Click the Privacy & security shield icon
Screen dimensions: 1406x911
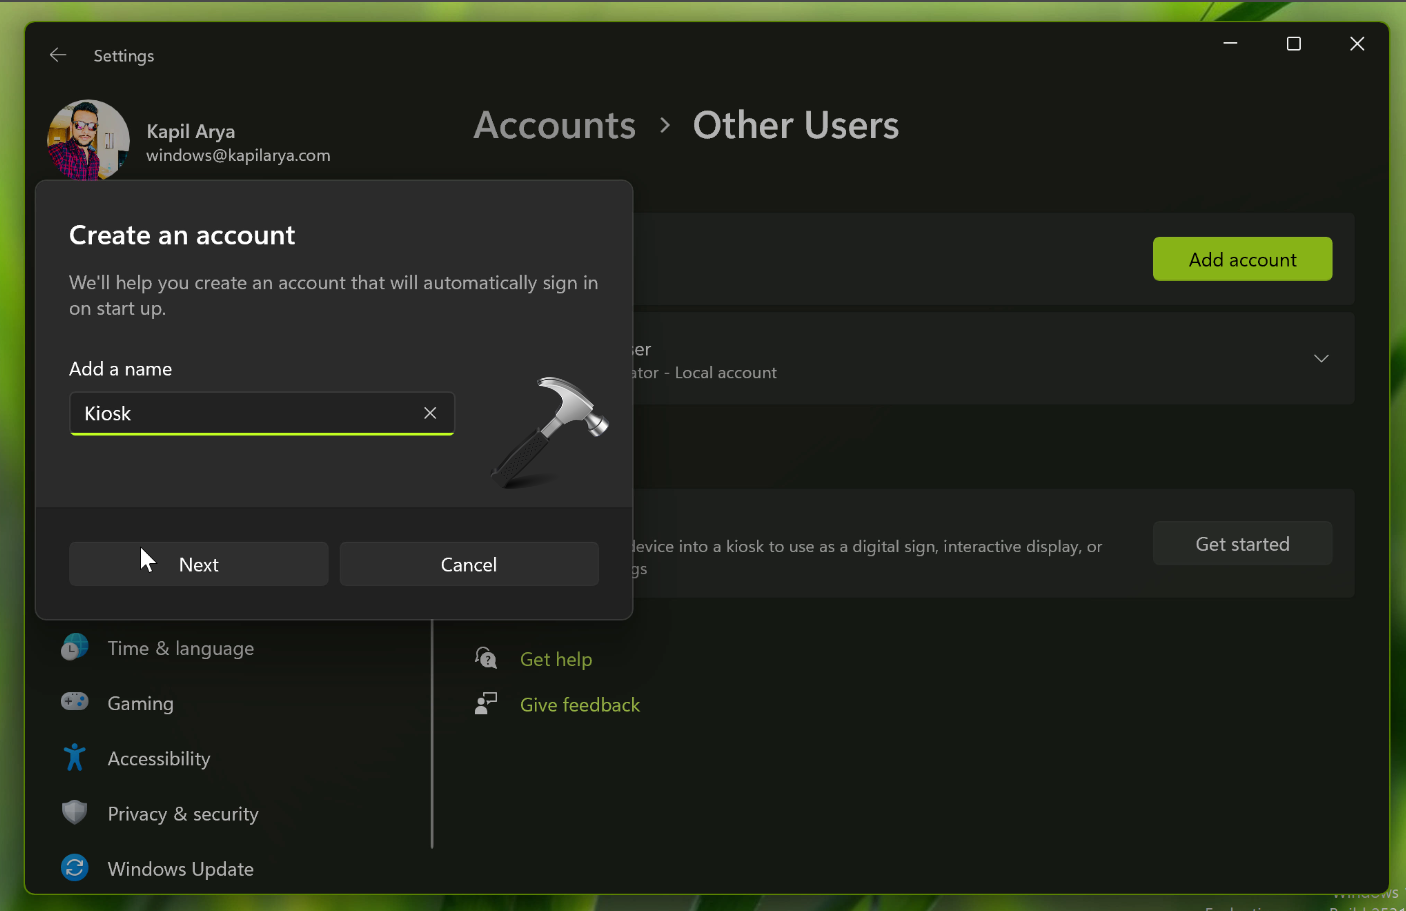[74, 813]
